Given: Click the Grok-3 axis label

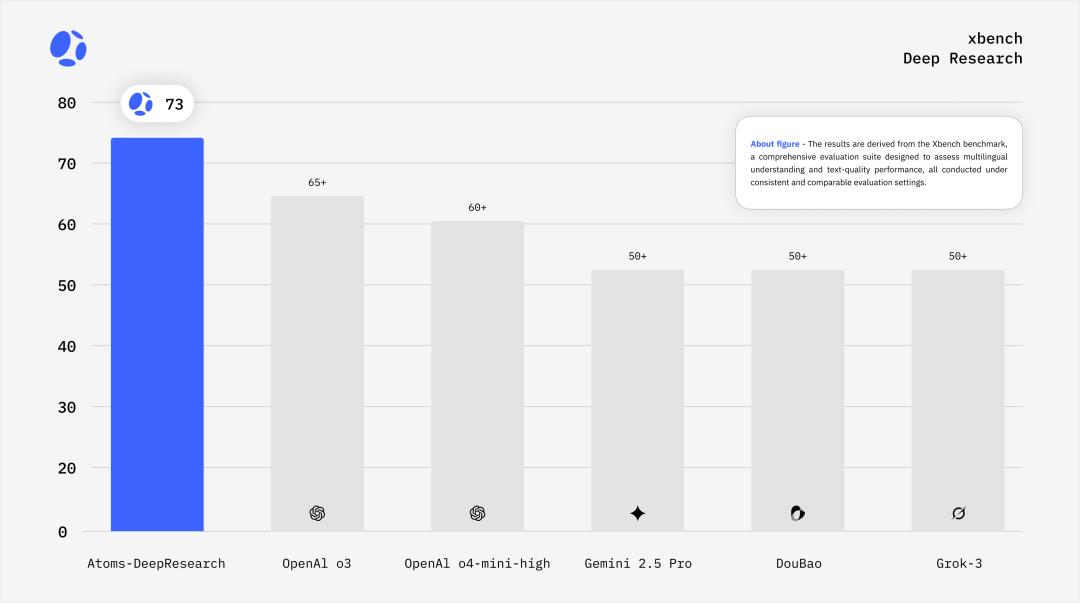Looking at the screenshot, I should point(958,563).
